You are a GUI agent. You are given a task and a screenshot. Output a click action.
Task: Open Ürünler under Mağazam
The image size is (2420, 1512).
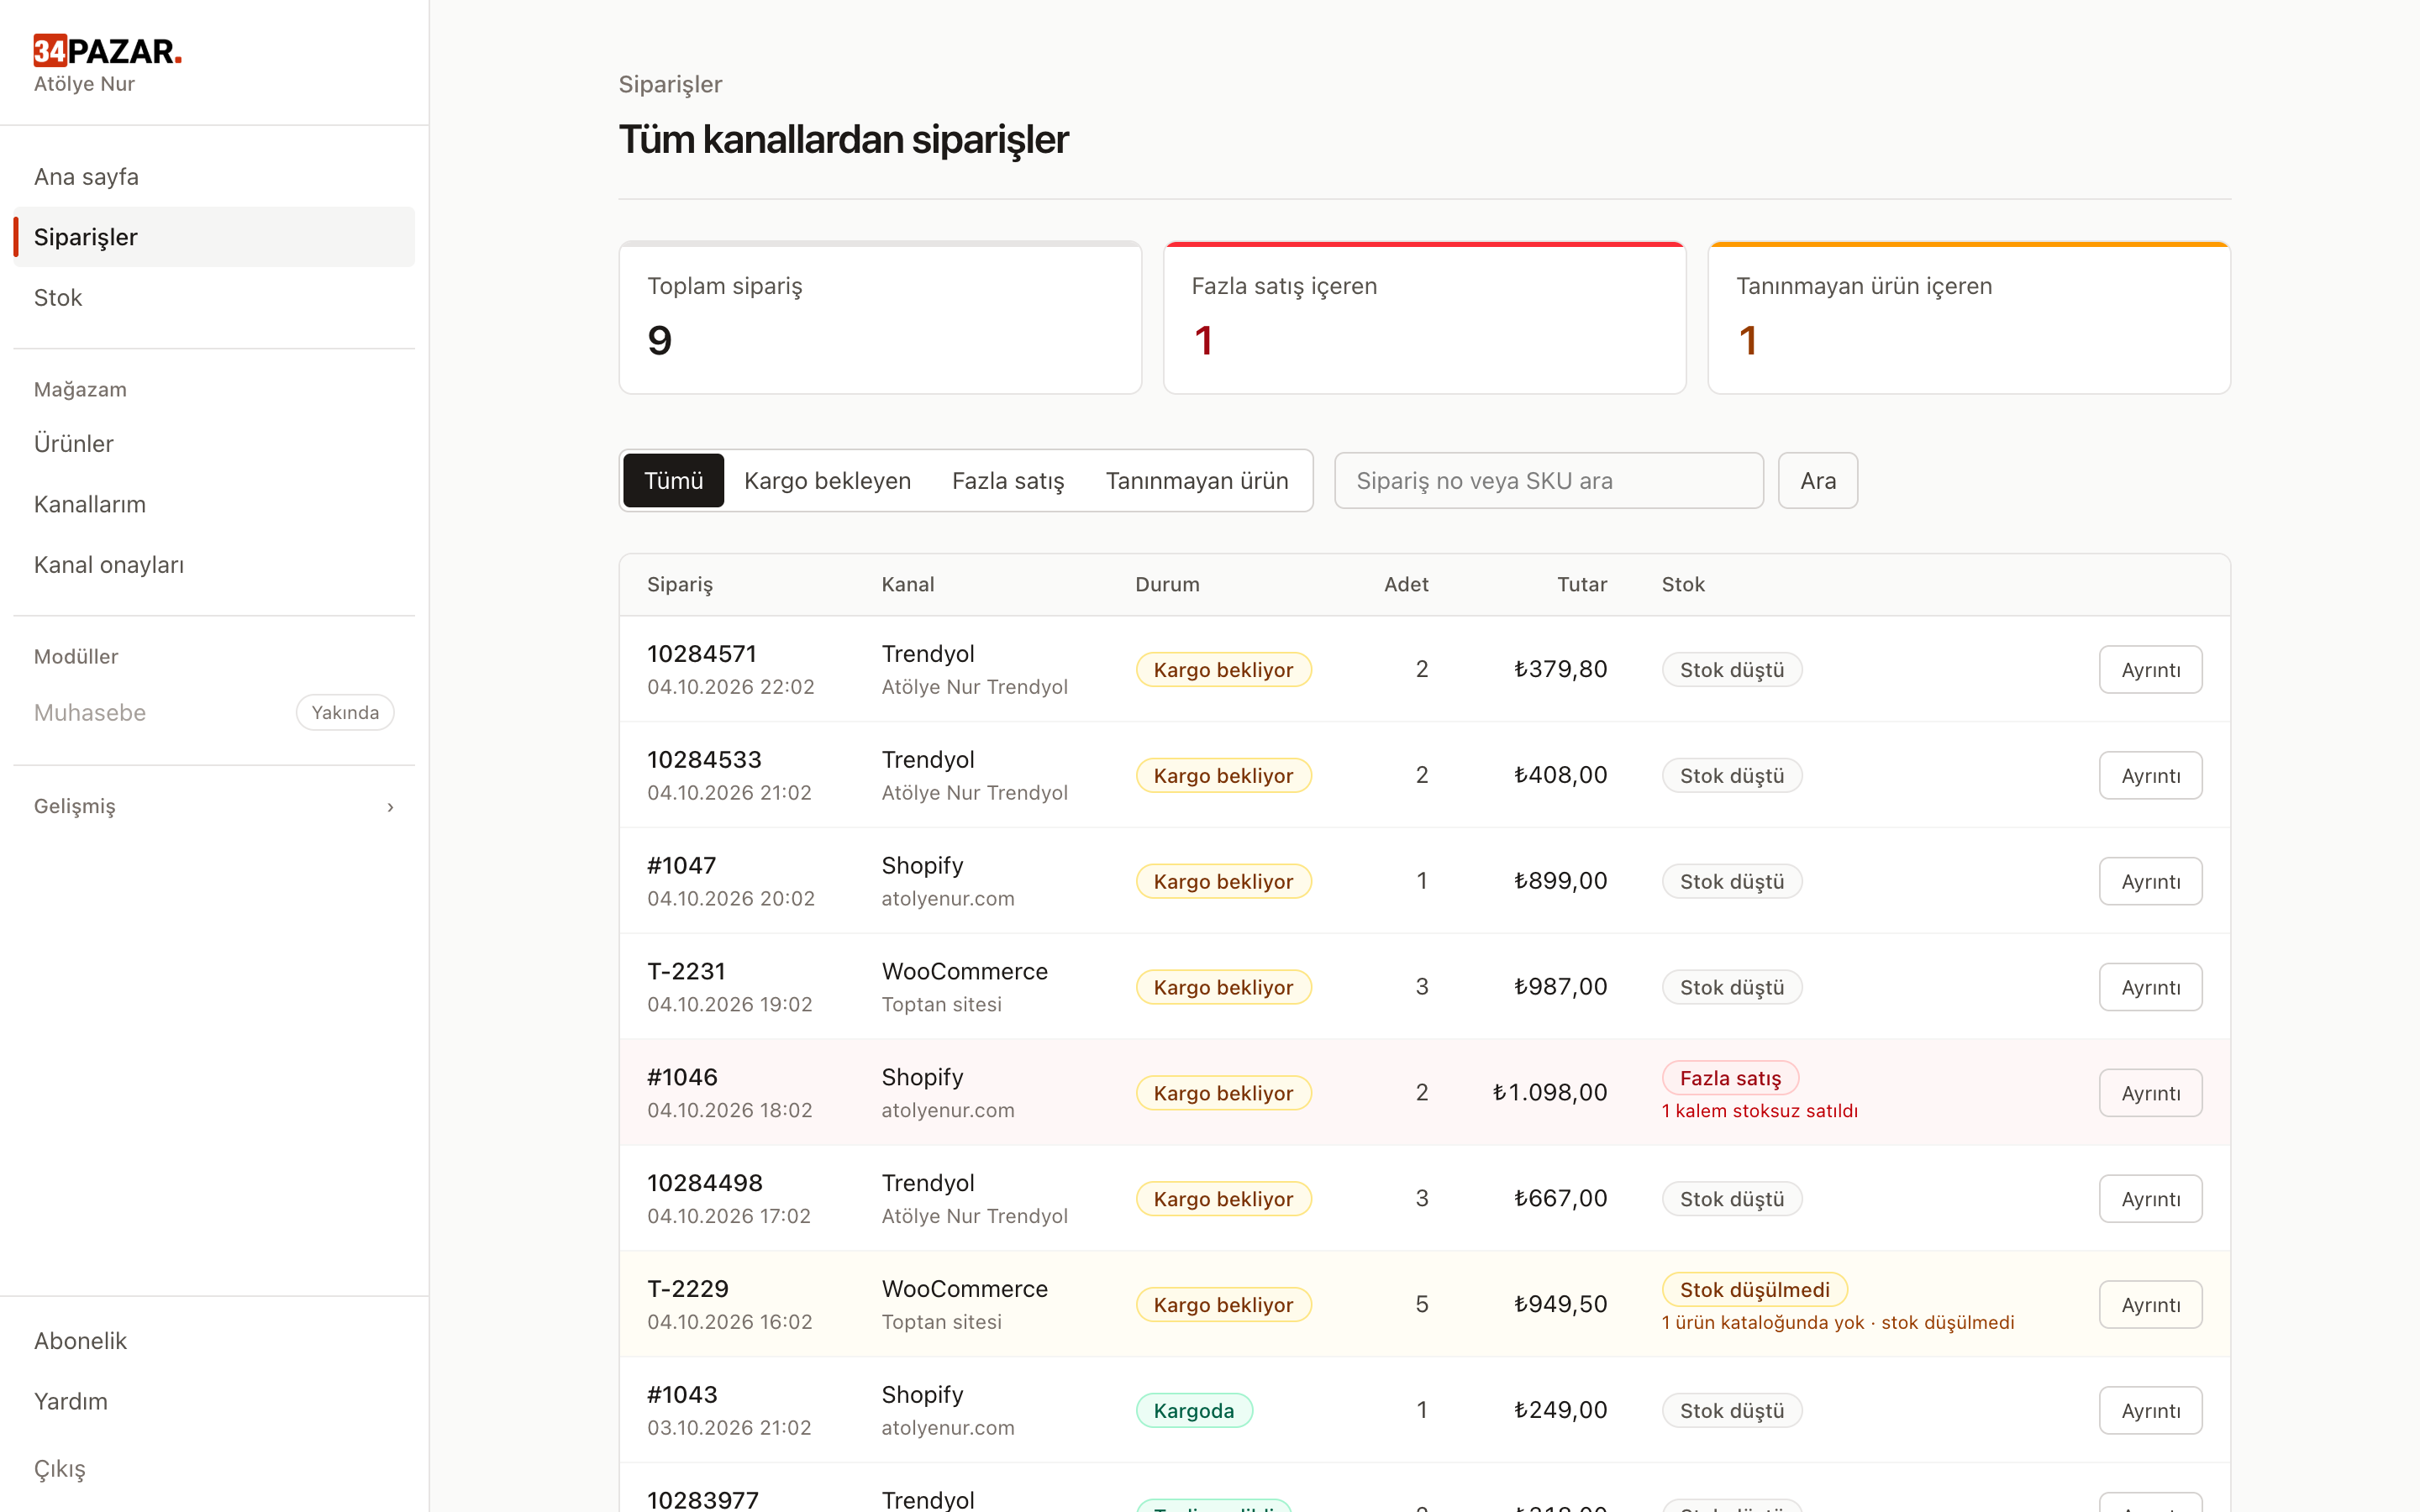point(214,444)
